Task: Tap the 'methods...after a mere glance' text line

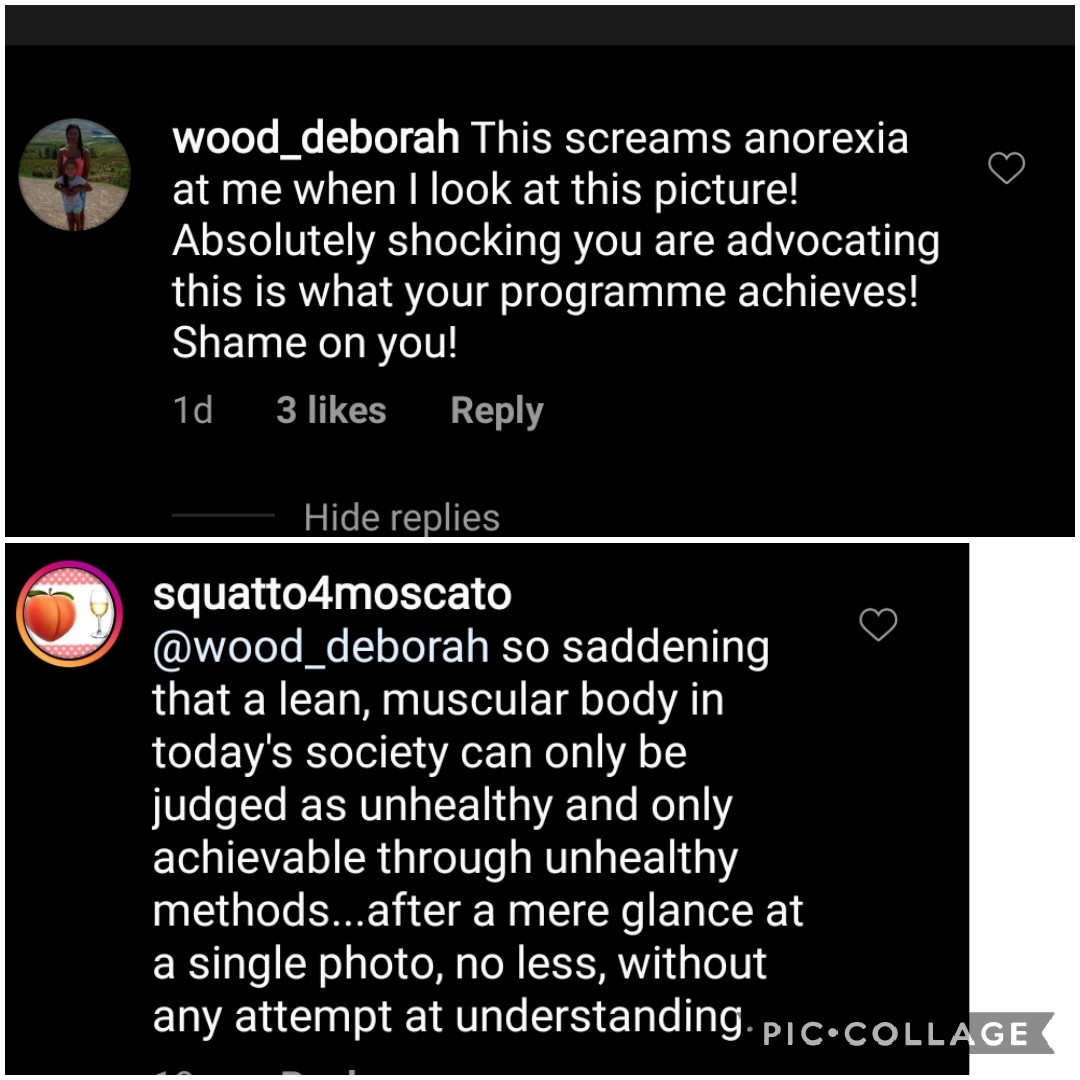Action: 478,911
